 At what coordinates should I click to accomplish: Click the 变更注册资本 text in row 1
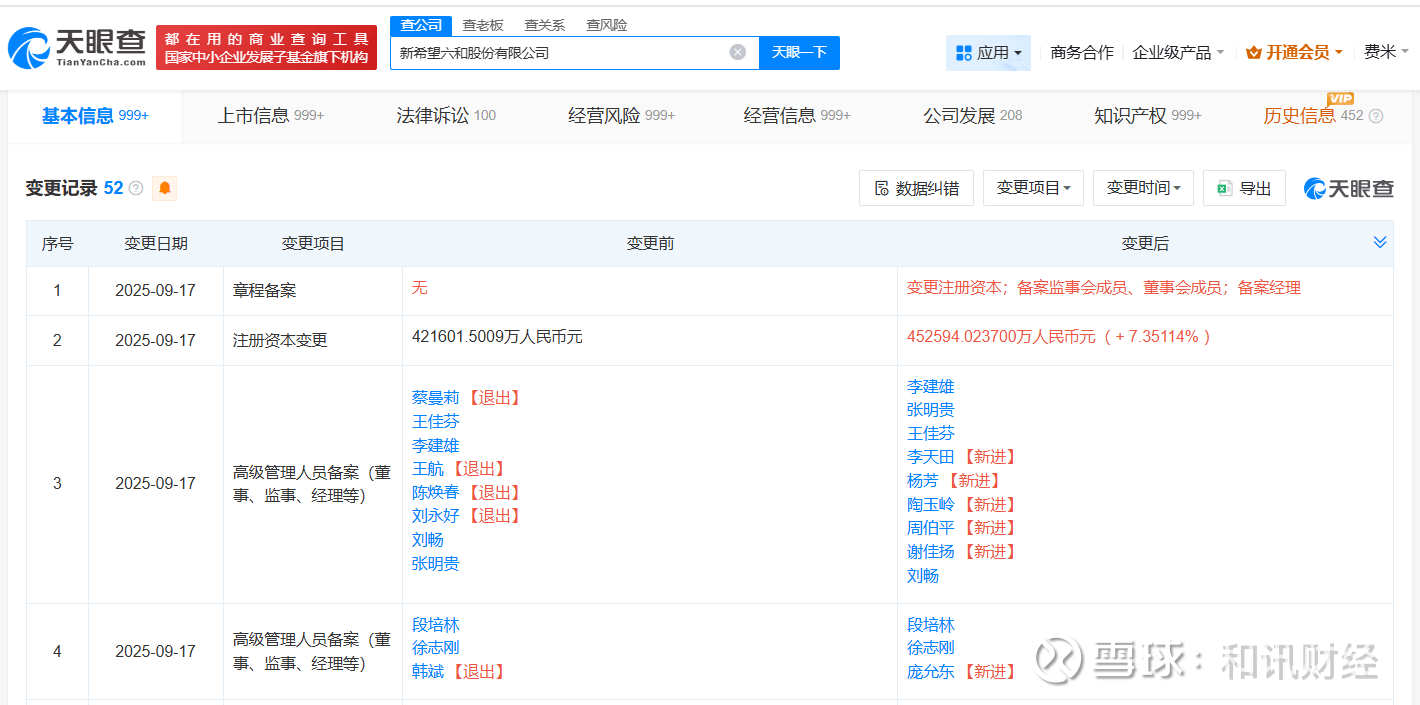[954, 288]
